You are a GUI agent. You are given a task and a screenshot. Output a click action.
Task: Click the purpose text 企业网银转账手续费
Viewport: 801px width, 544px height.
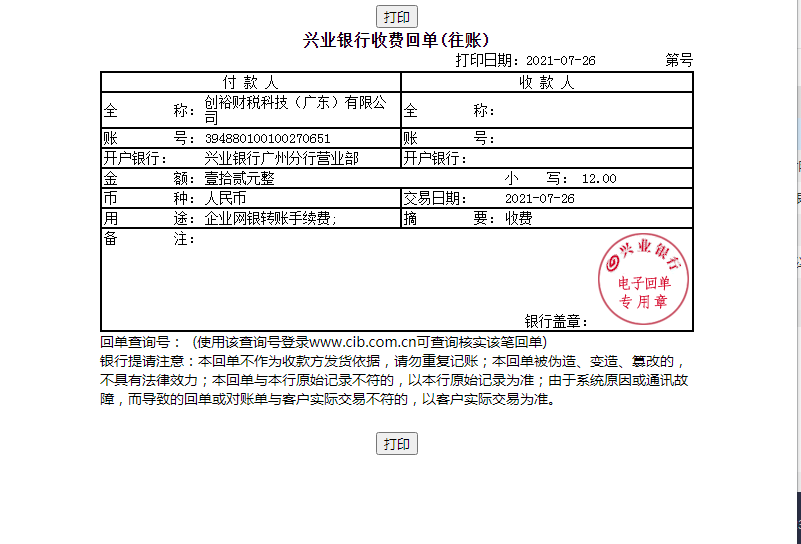tap(270, 218)
